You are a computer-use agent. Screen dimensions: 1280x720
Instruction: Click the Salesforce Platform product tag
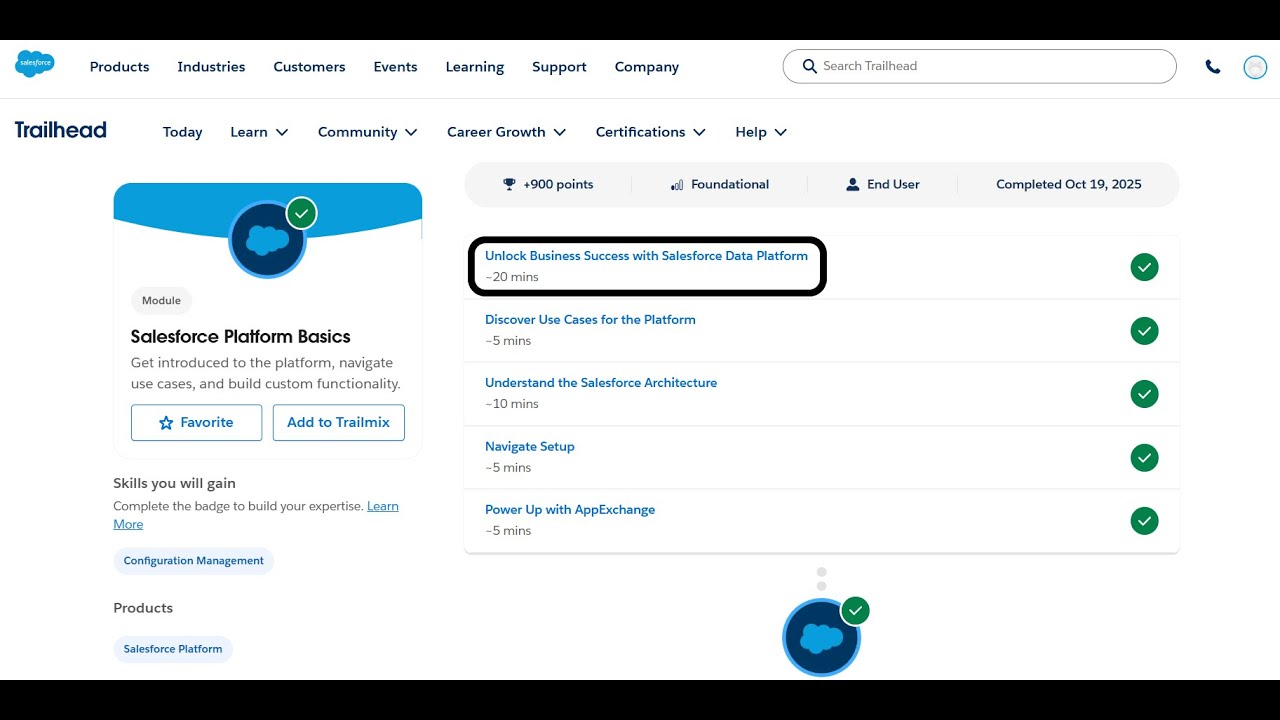173,649
